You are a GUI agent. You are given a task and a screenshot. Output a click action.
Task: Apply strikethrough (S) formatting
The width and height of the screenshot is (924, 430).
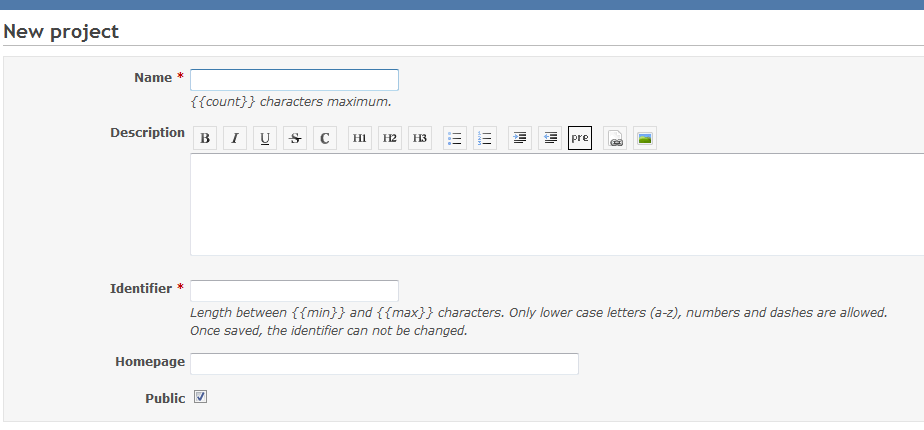pos(295,139)
